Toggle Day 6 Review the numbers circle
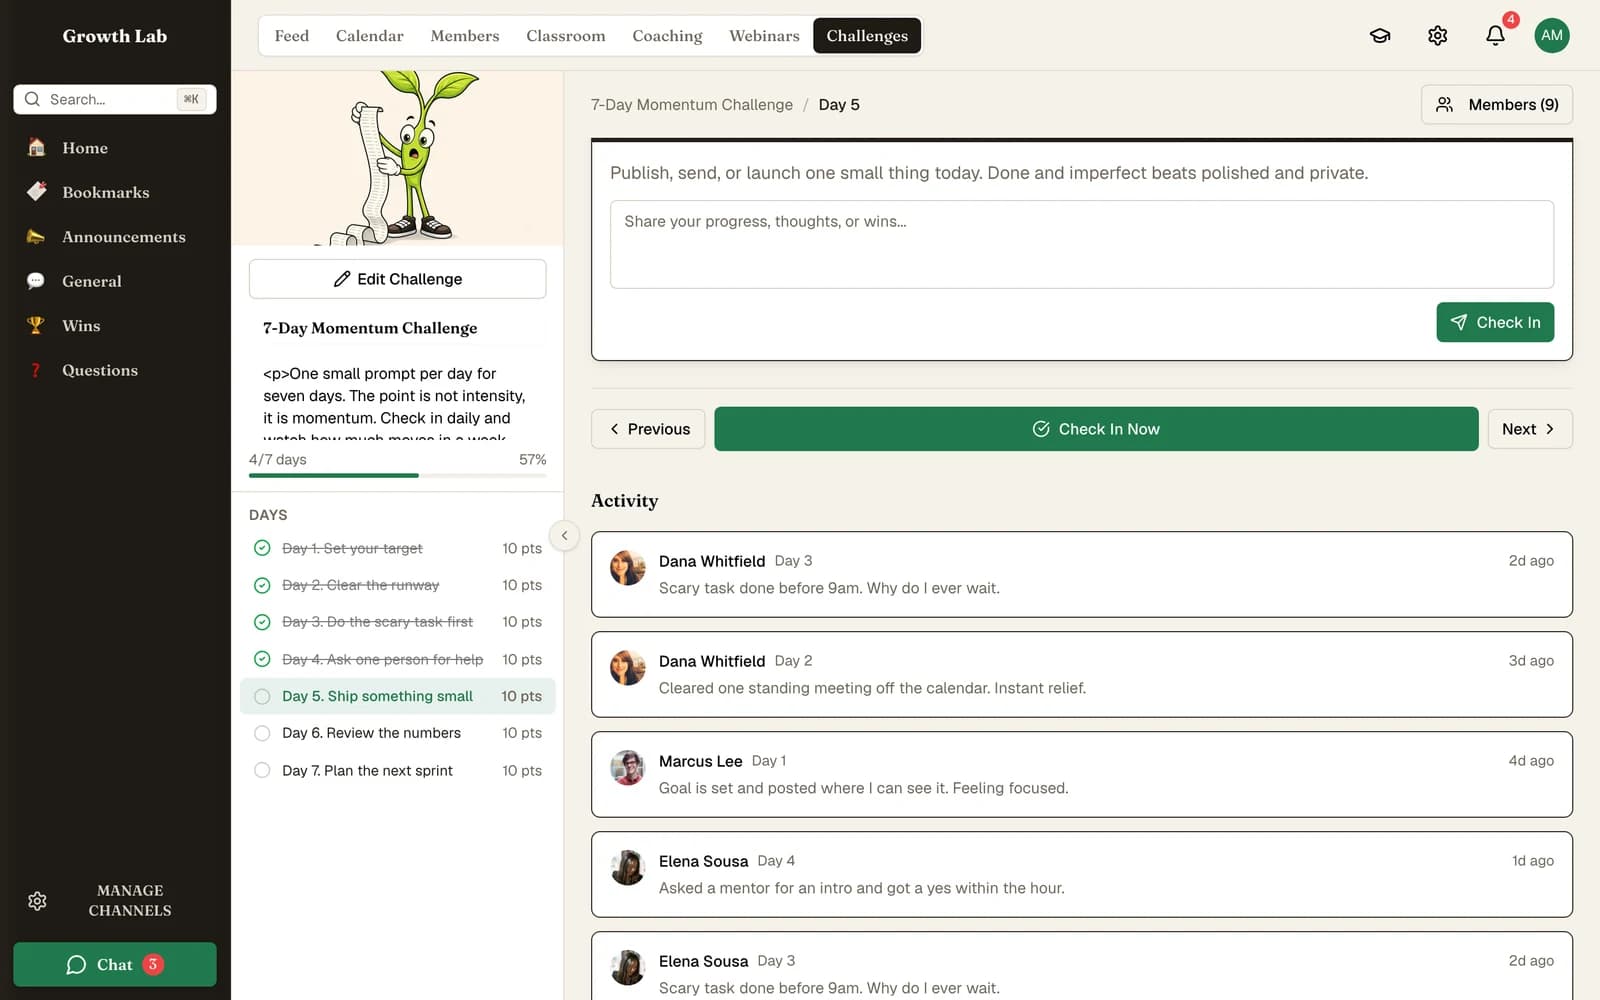This screenshot has width=1600, height=1000. coord(262,733)
